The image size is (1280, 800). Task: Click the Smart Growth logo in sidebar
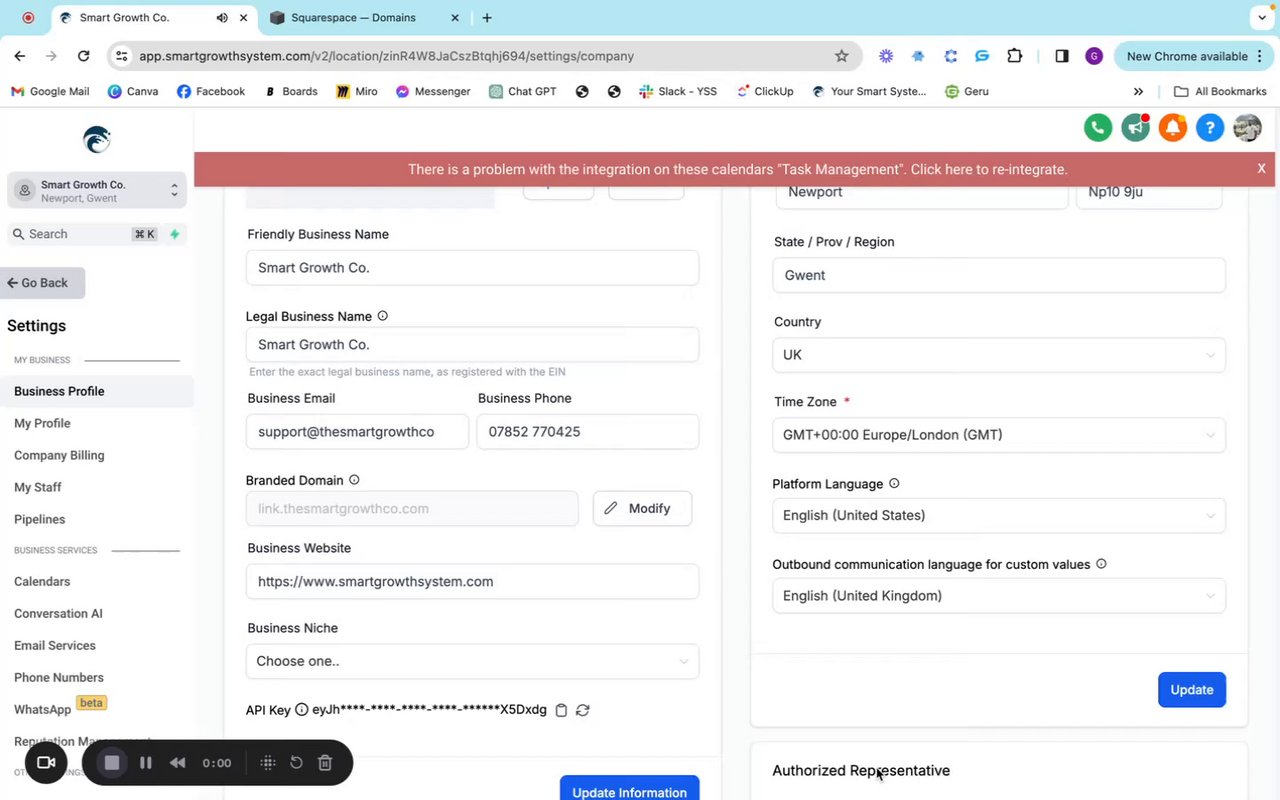click(x=97, y=139)
